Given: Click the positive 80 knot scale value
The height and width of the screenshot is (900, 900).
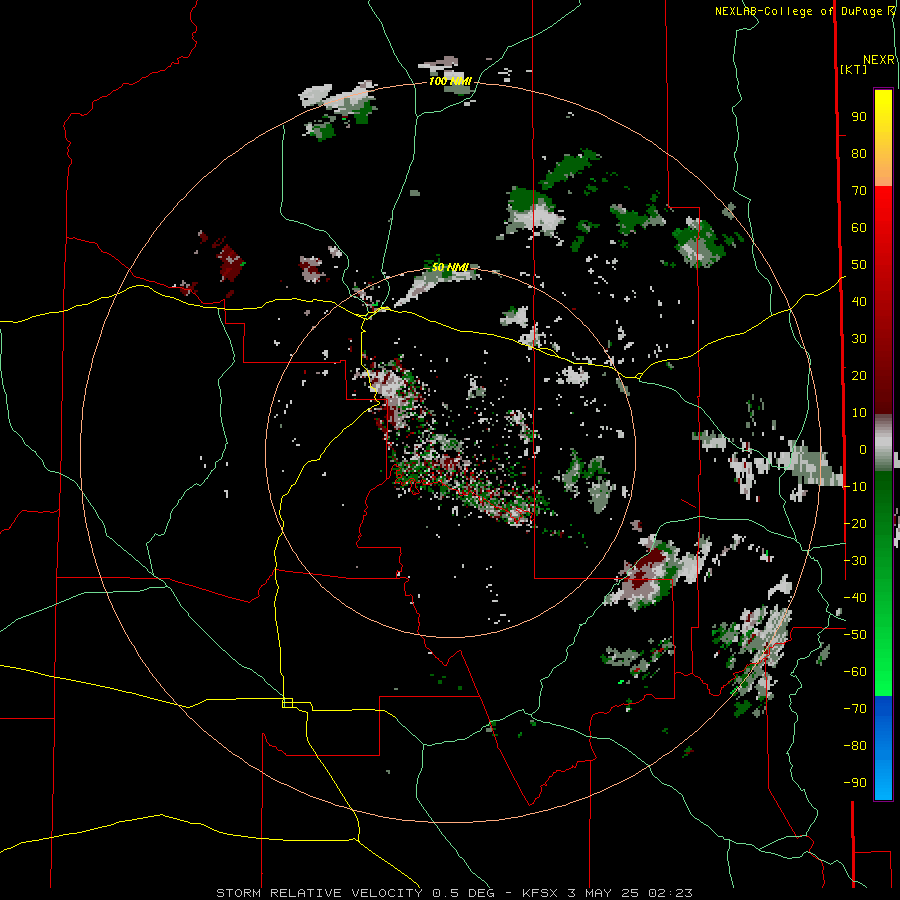Looking at the screenshot, I should [x=859, y=153].
